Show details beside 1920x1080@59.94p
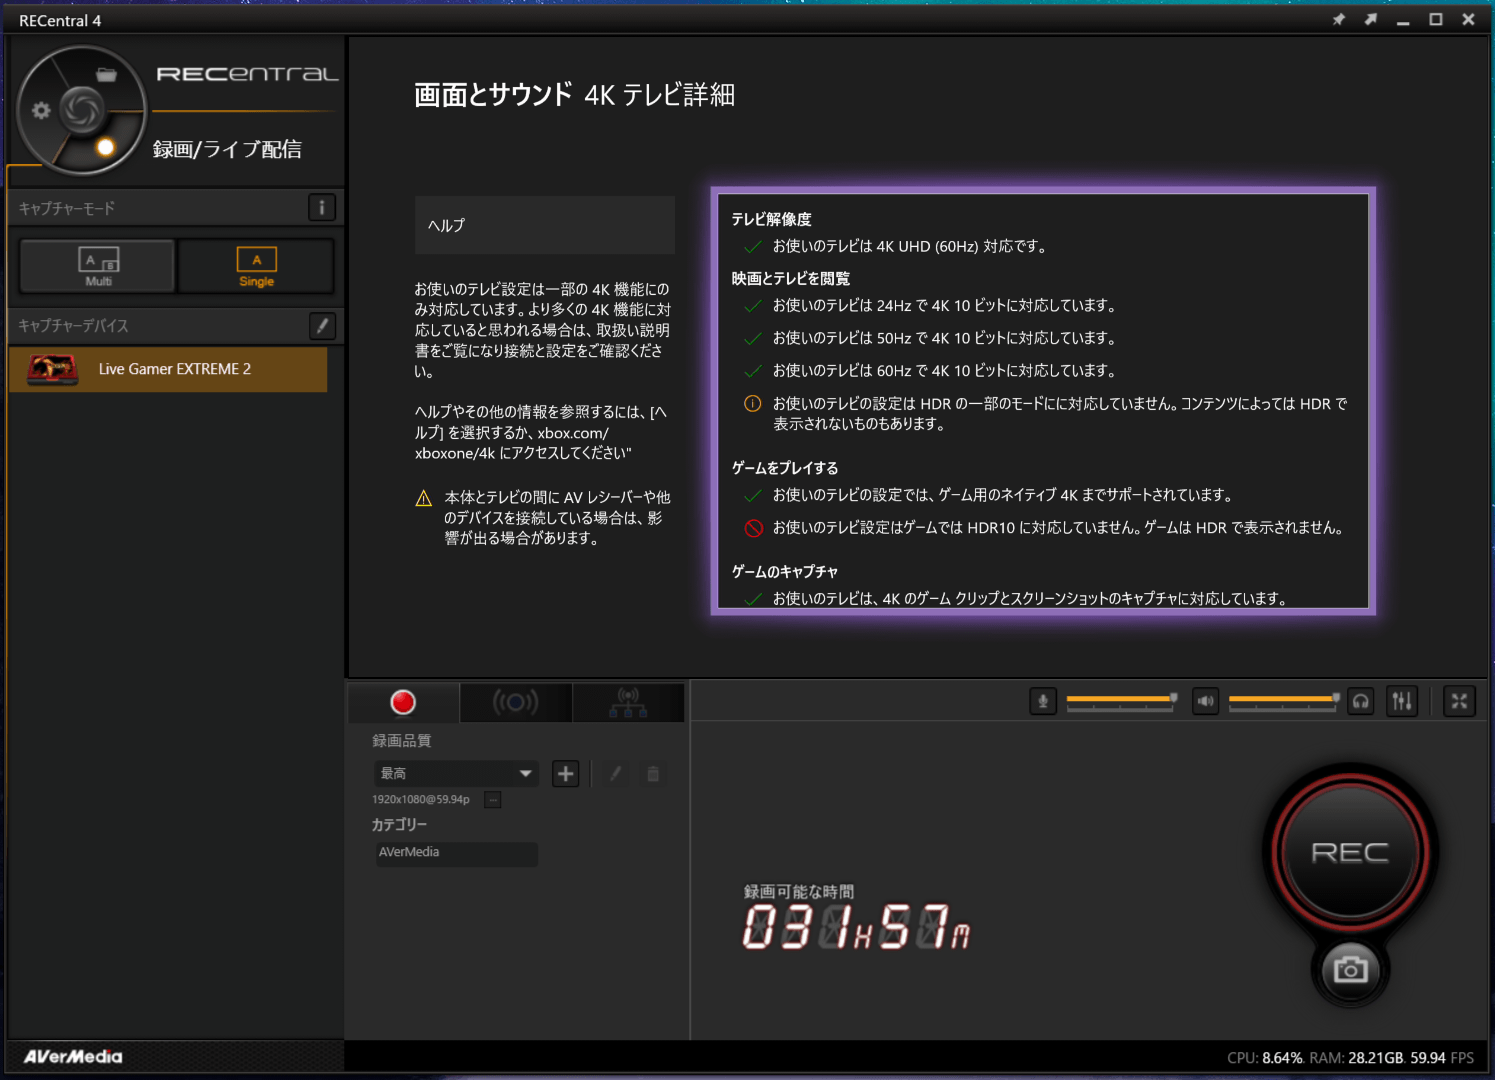 point(492,799)
